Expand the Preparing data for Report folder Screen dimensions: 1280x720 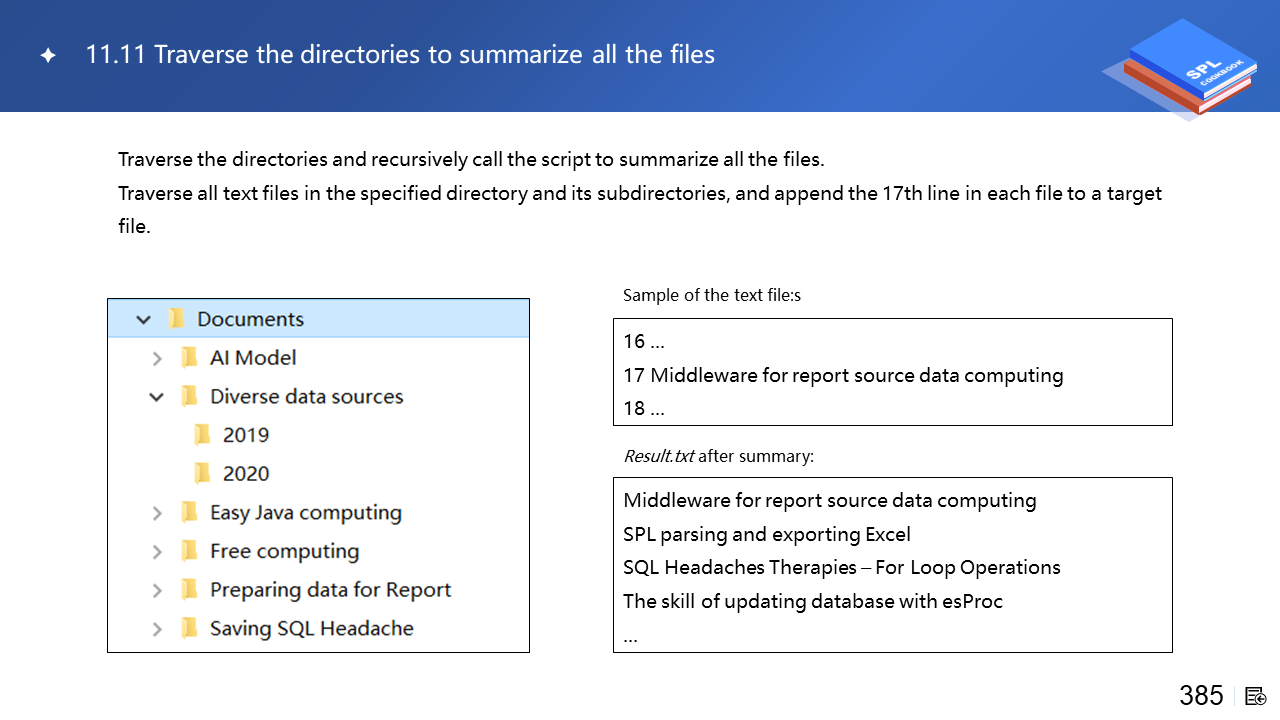tap(157, 591)
